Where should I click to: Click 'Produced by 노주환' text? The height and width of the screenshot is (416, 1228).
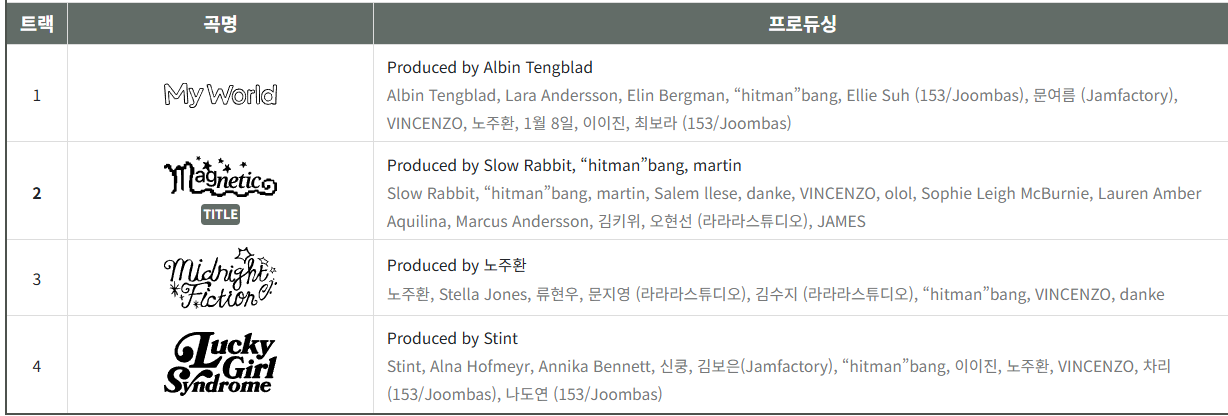click(x=456, y=265)
